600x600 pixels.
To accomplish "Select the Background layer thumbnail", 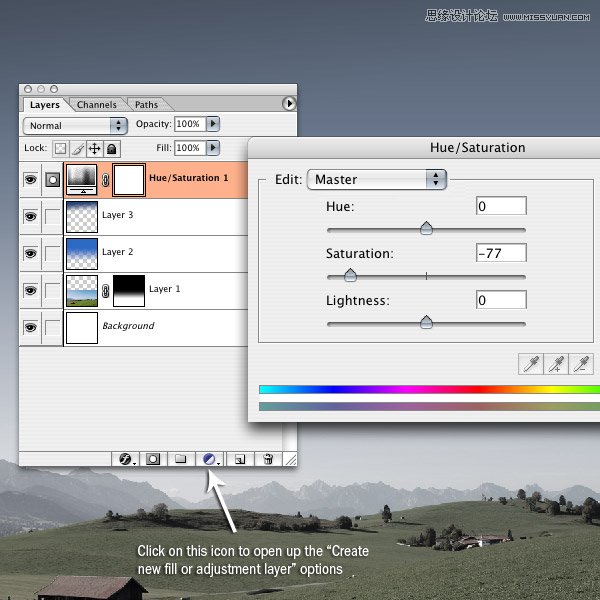I will point(82,328).
